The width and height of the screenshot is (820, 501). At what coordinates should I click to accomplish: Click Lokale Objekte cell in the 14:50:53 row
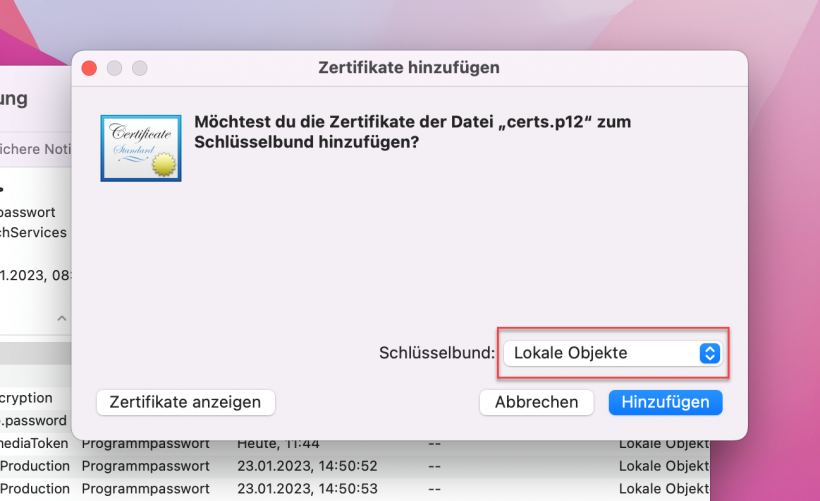click(x=664, y=488)
